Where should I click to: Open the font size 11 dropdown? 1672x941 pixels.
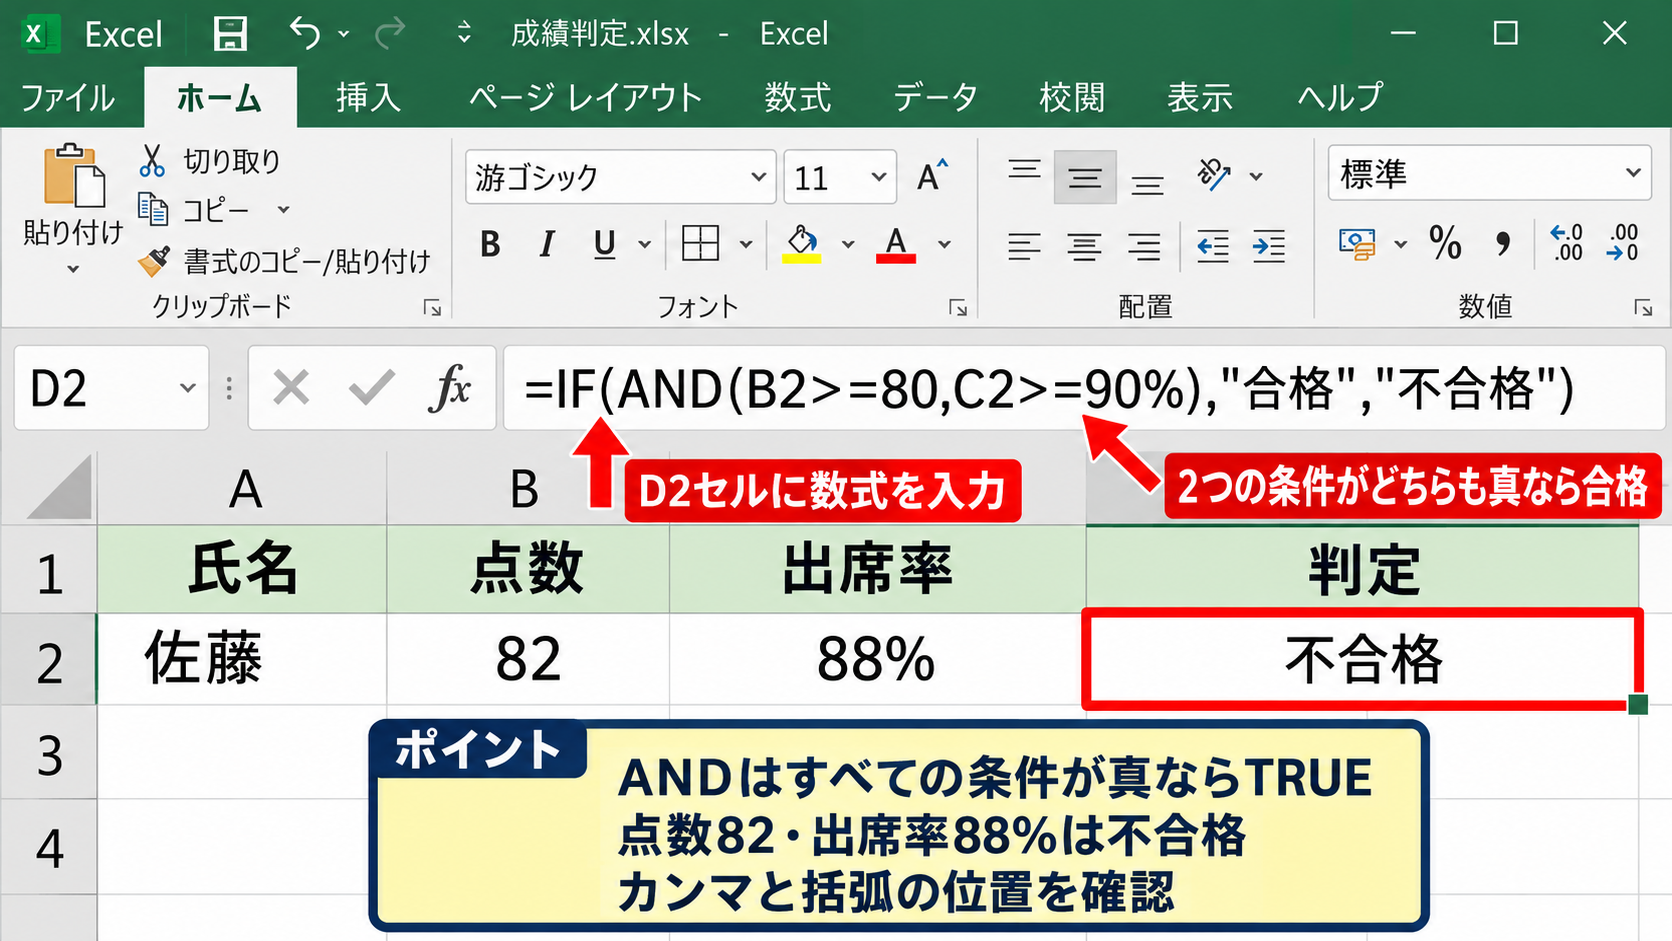pos(879,177)
